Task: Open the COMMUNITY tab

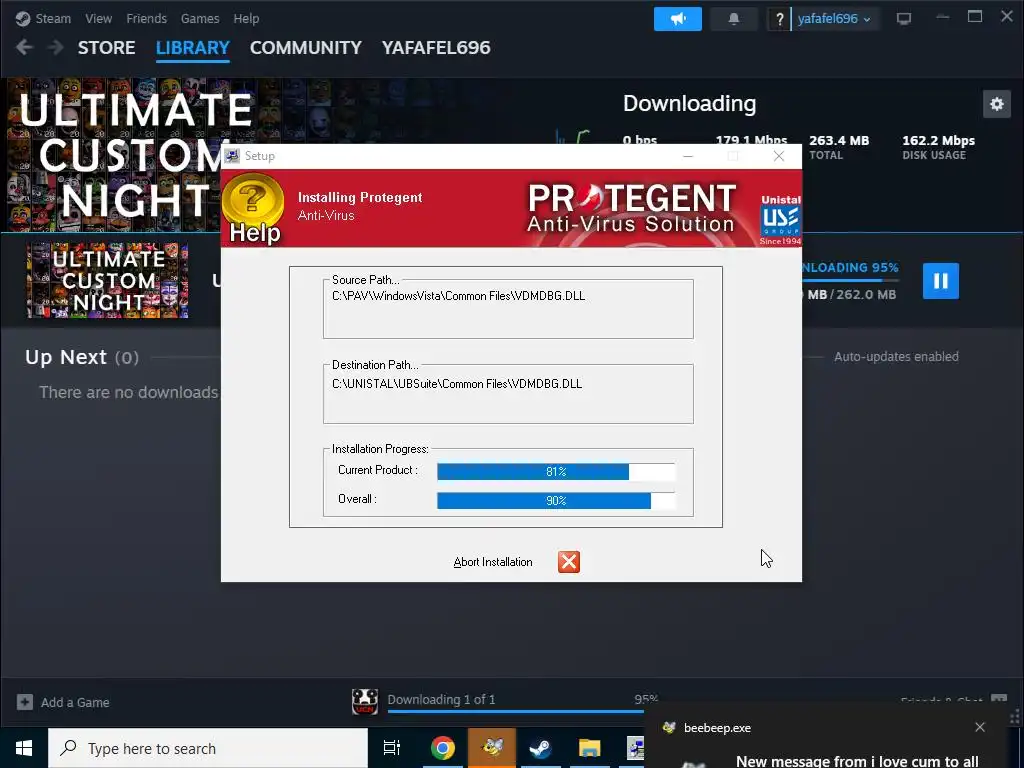Action: click(x=306, y=48)
